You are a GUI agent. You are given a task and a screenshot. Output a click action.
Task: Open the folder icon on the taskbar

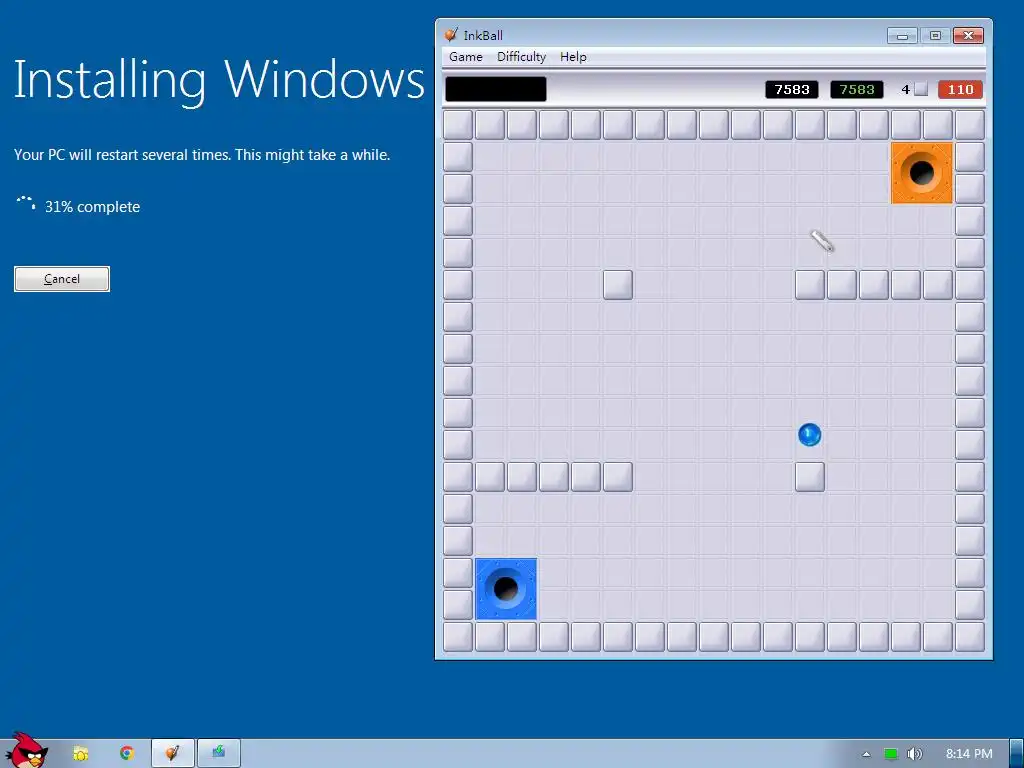click(80, 754)
